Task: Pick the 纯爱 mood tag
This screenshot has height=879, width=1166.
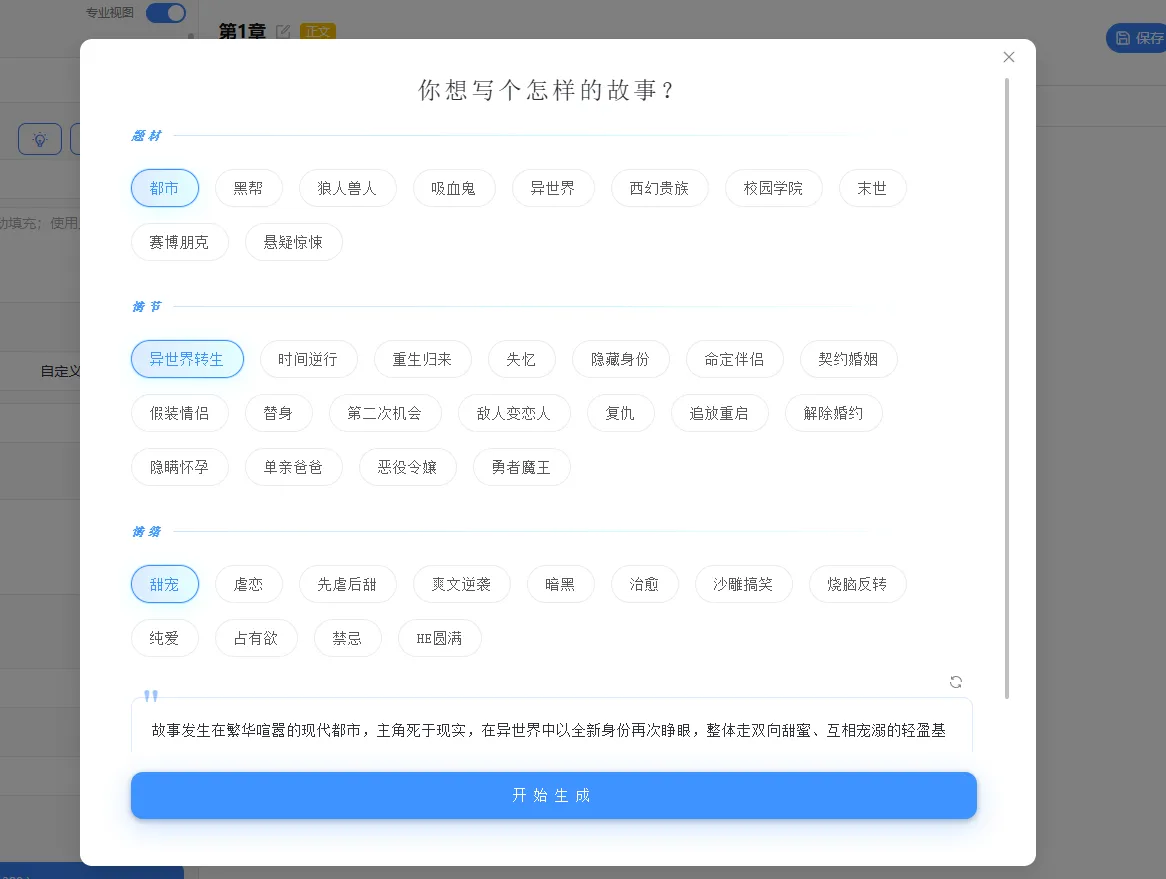Action: pos(164,638)
